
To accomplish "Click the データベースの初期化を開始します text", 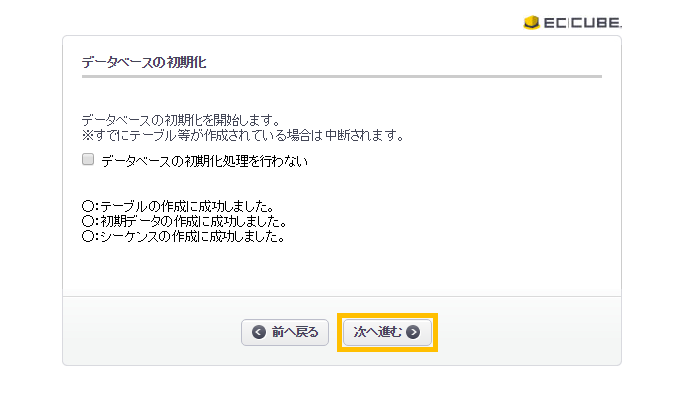I will [181, 120].
